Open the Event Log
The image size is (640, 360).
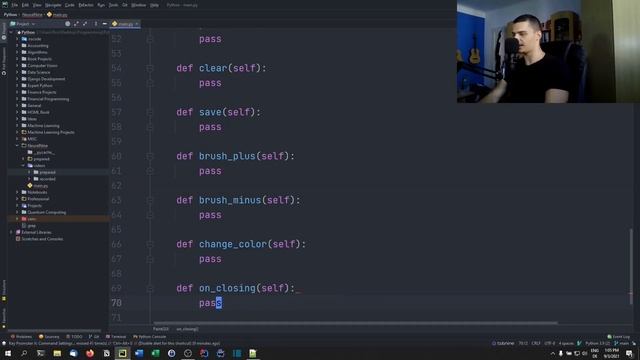[619, 337]
